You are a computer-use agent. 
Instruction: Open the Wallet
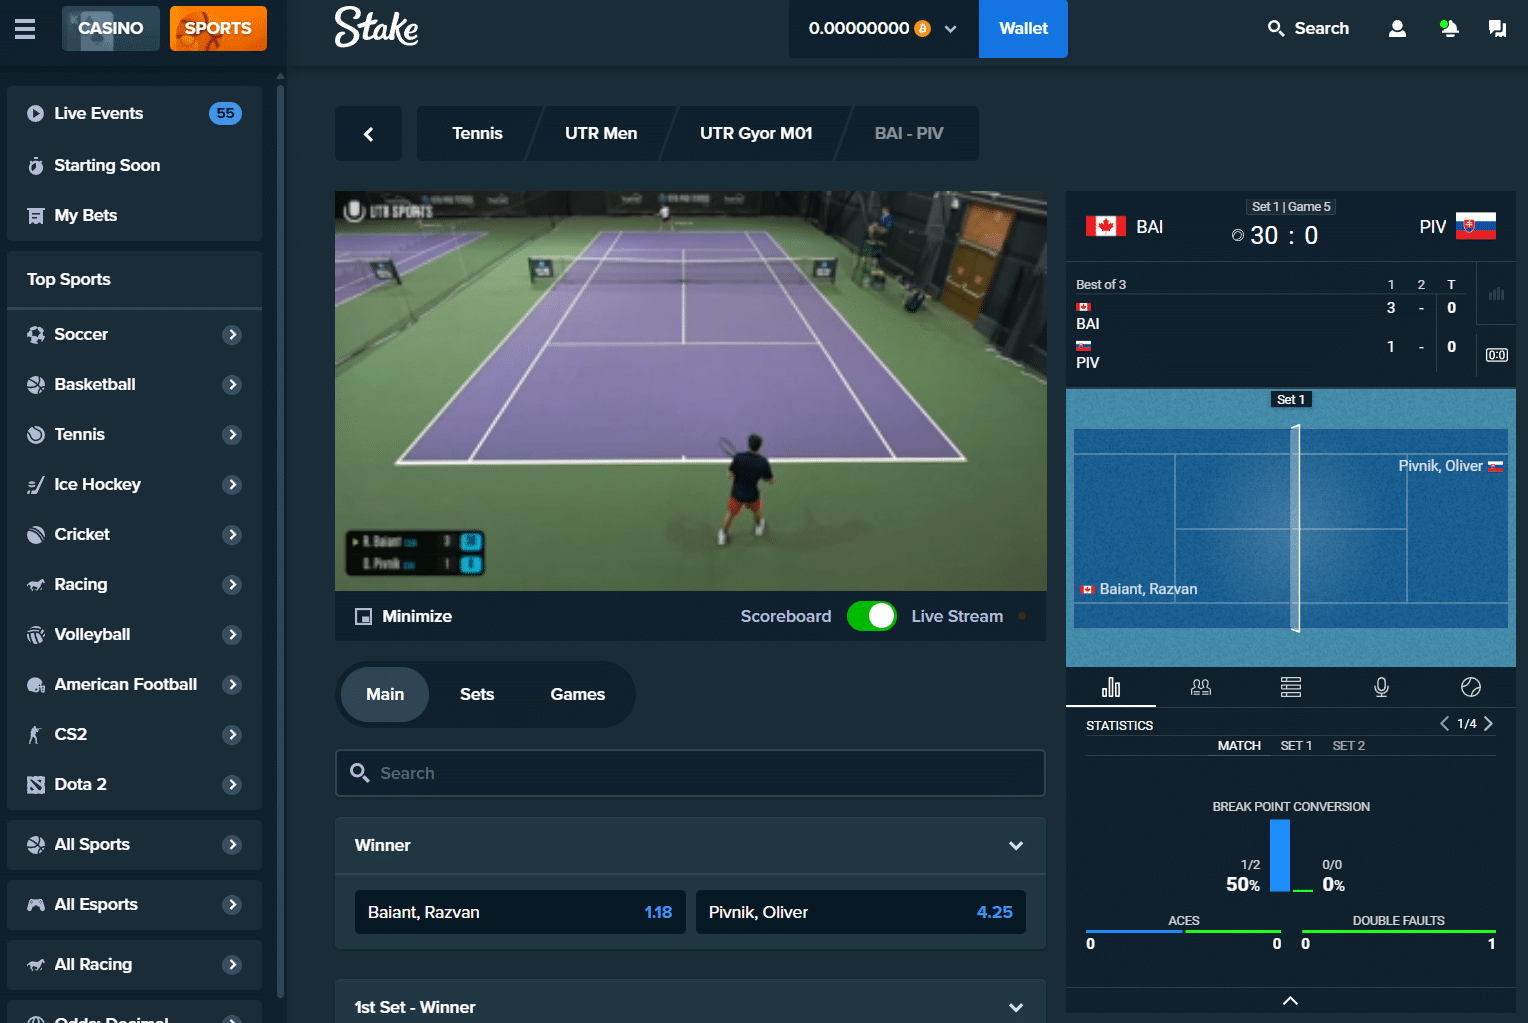[1023, 29]
